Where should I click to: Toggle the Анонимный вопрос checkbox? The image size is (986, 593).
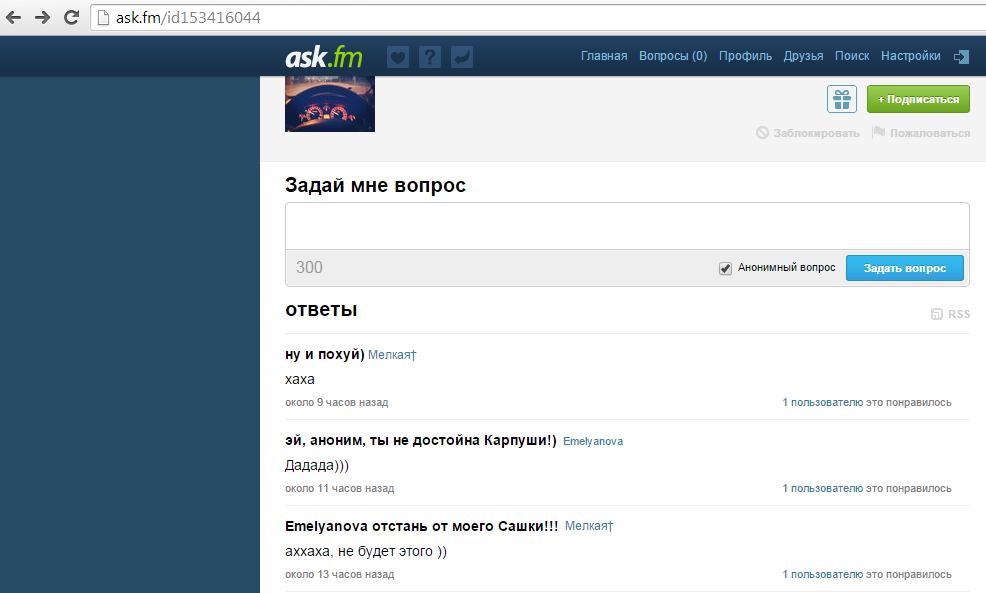click(x=725, y=268)
